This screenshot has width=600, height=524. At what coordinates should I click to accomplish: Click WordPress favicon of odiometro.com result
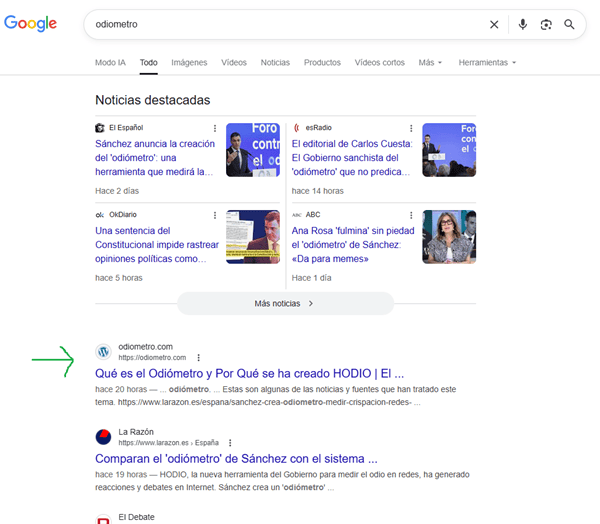point(103,352)
